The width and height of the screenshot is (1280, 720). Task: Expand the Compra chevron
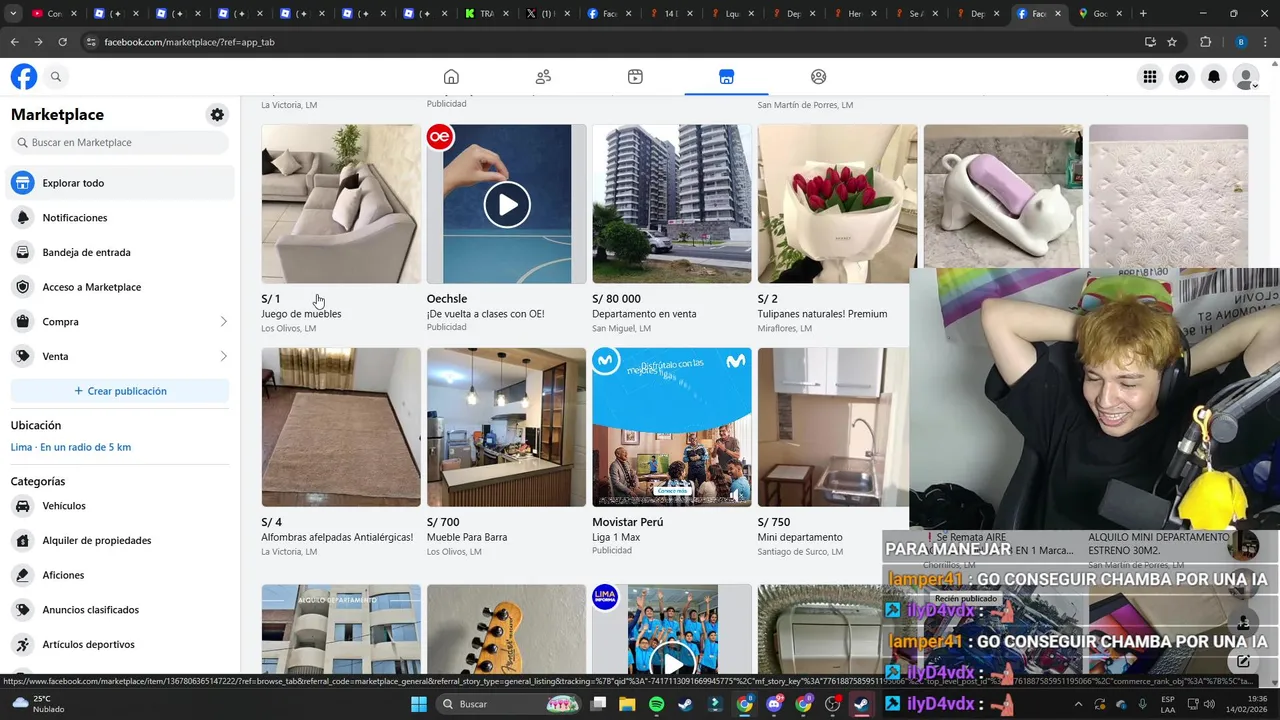point(223,322)
